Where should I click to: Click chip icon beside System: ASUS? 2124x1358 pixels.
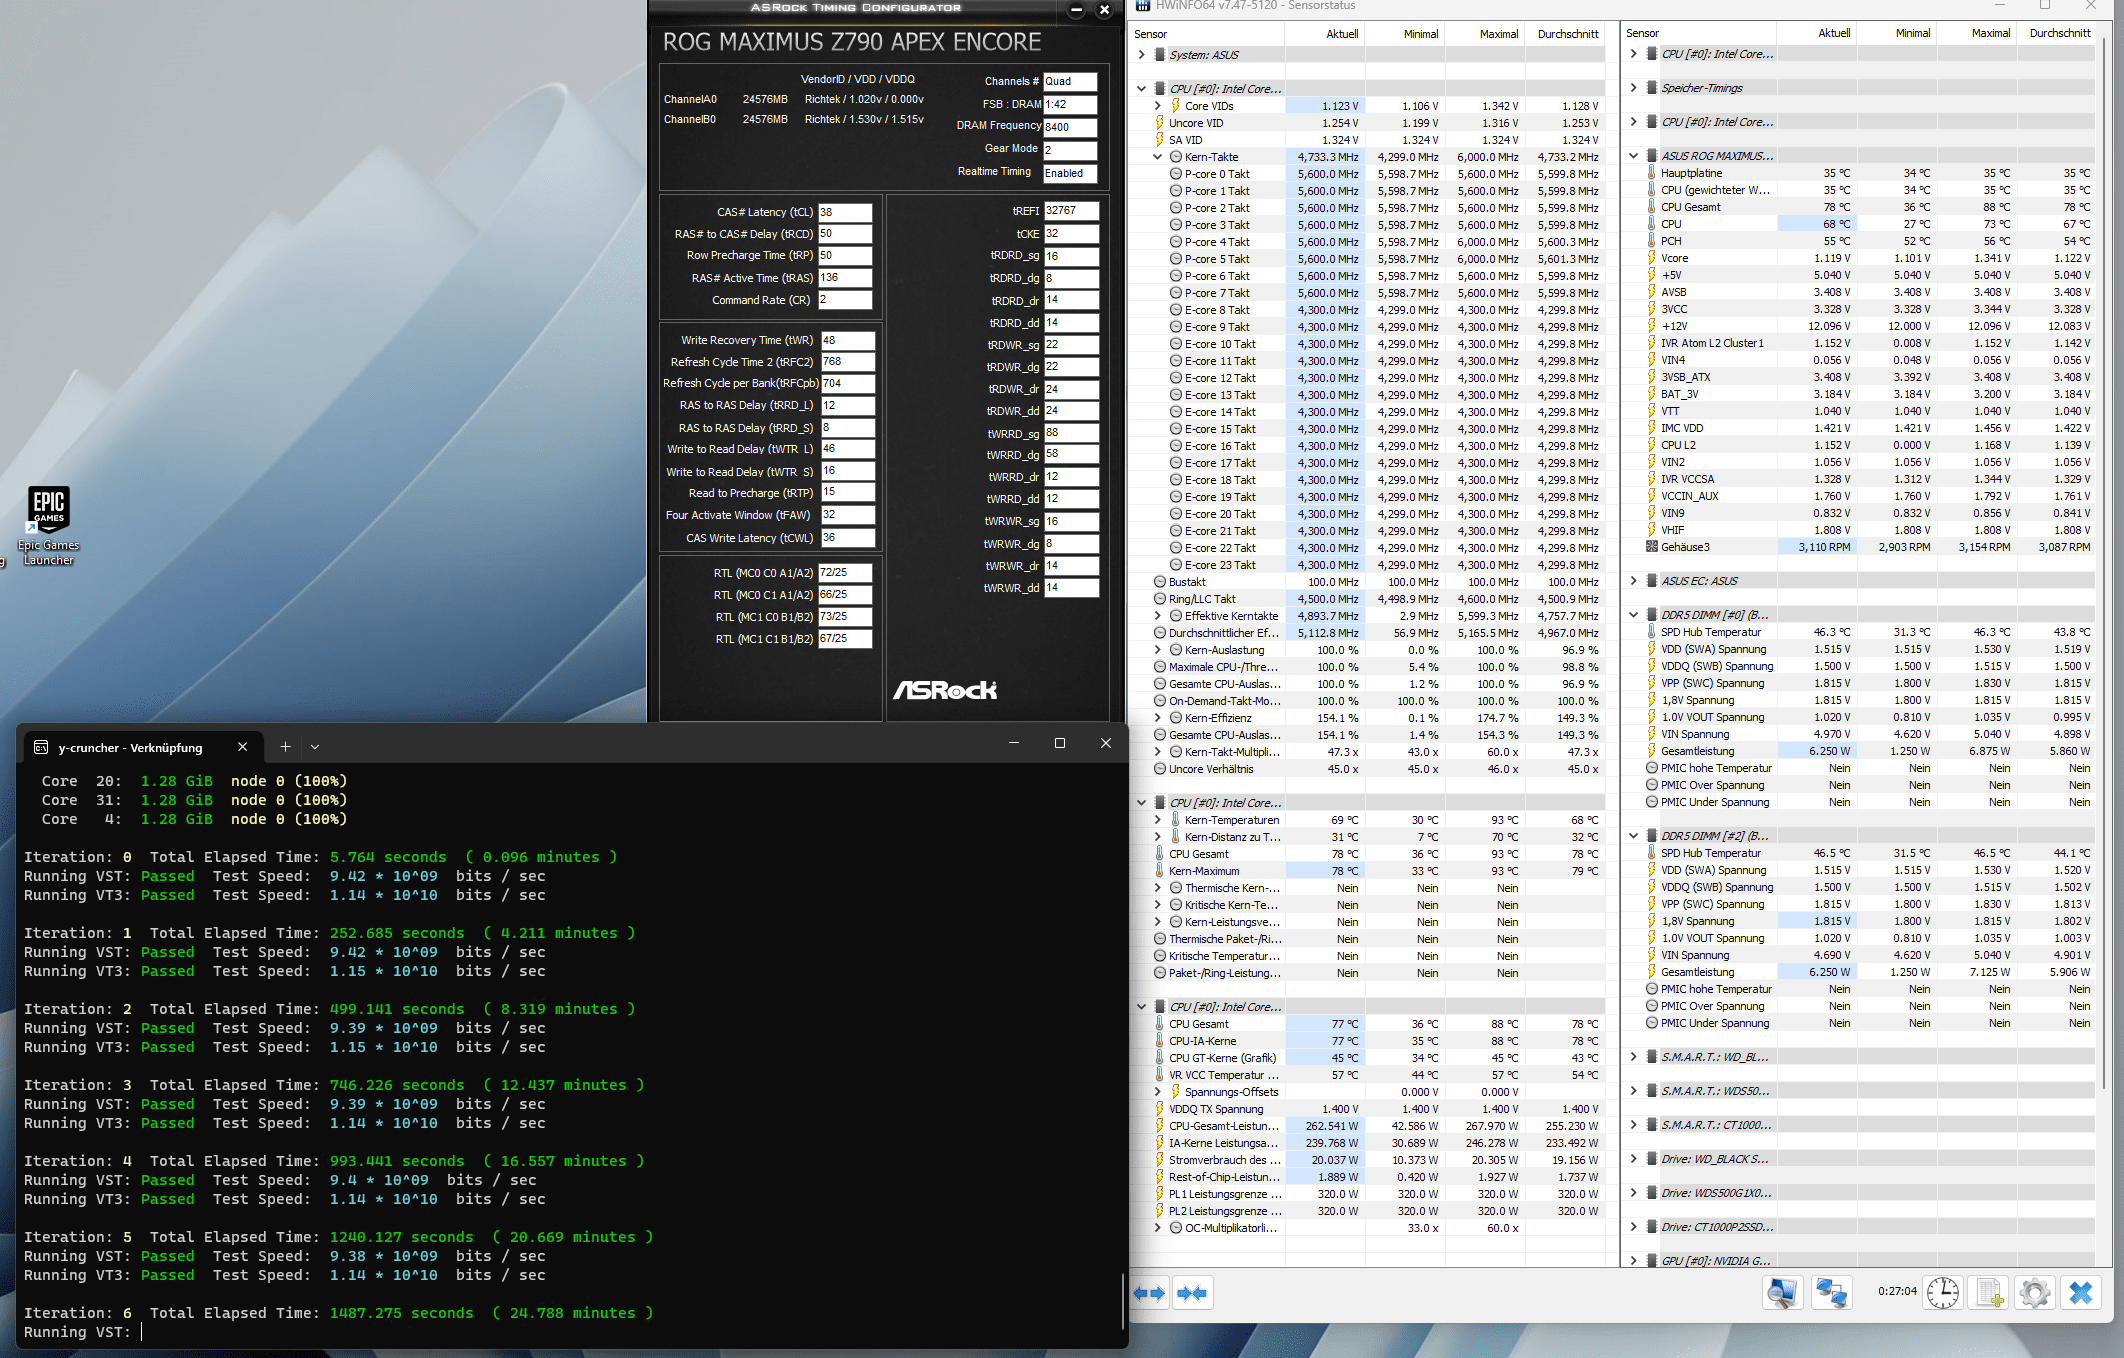(x=1160, y=55)
